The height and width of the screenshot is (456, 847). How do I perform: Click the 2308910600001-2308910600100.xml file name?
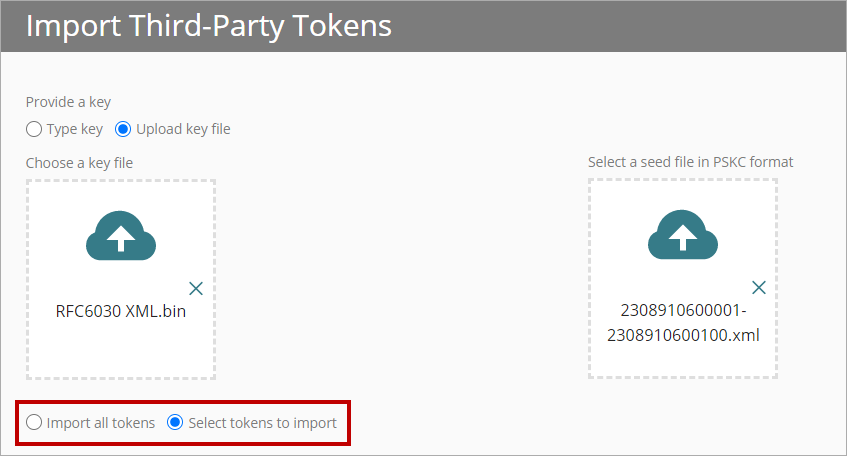[682, 323]
